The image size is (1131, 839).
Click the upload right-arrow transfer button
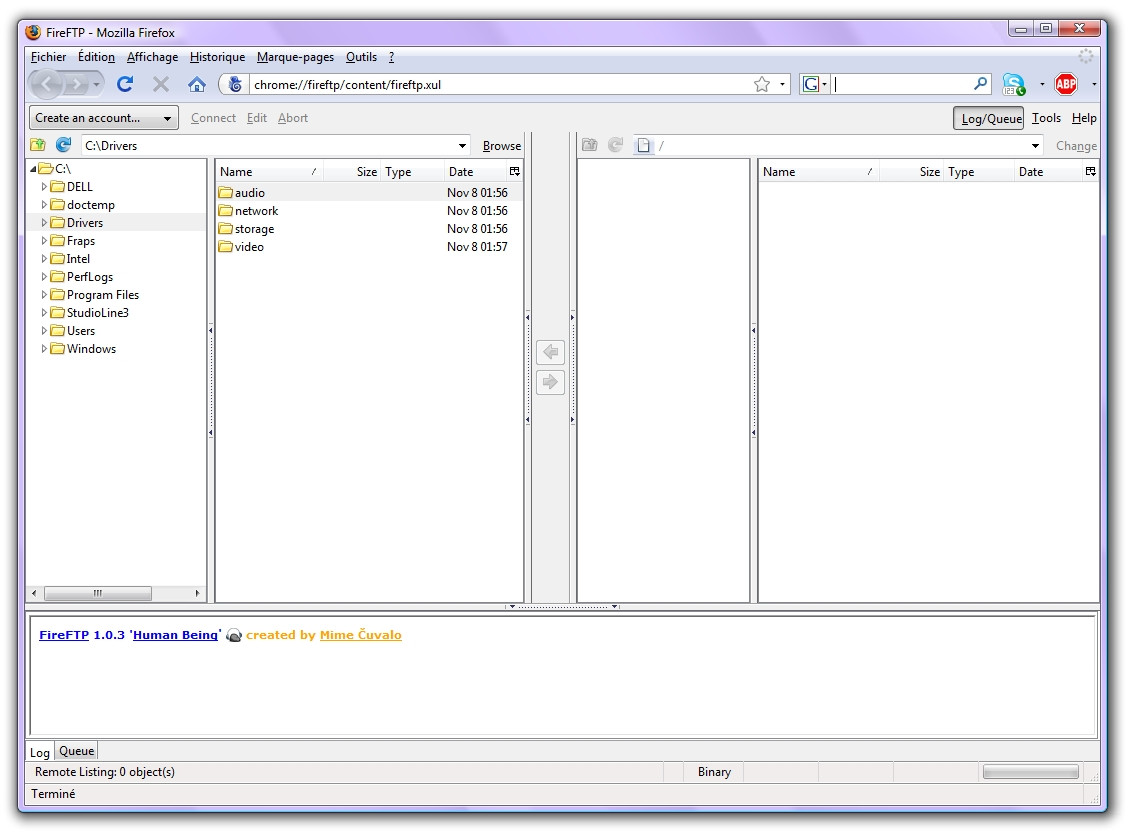(x=550, y=382)
